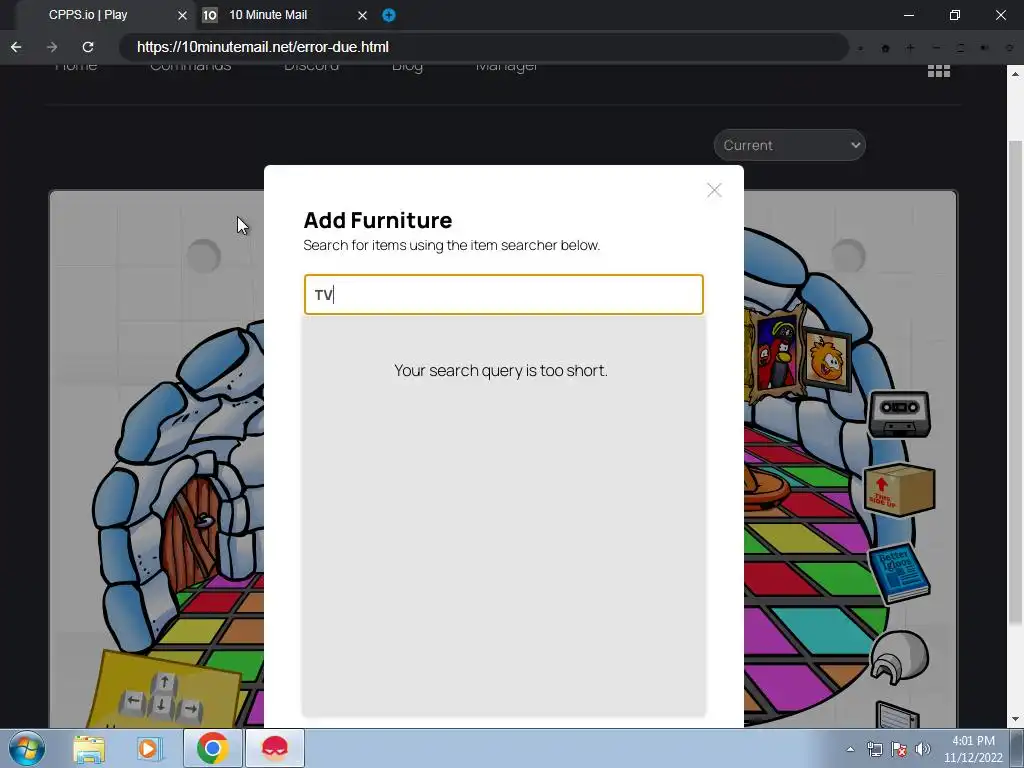Image resolution: width=1024 pixels, height=768 pixels.
Task: Click the plus icon in browser toolbar
Action: (910, 48)
